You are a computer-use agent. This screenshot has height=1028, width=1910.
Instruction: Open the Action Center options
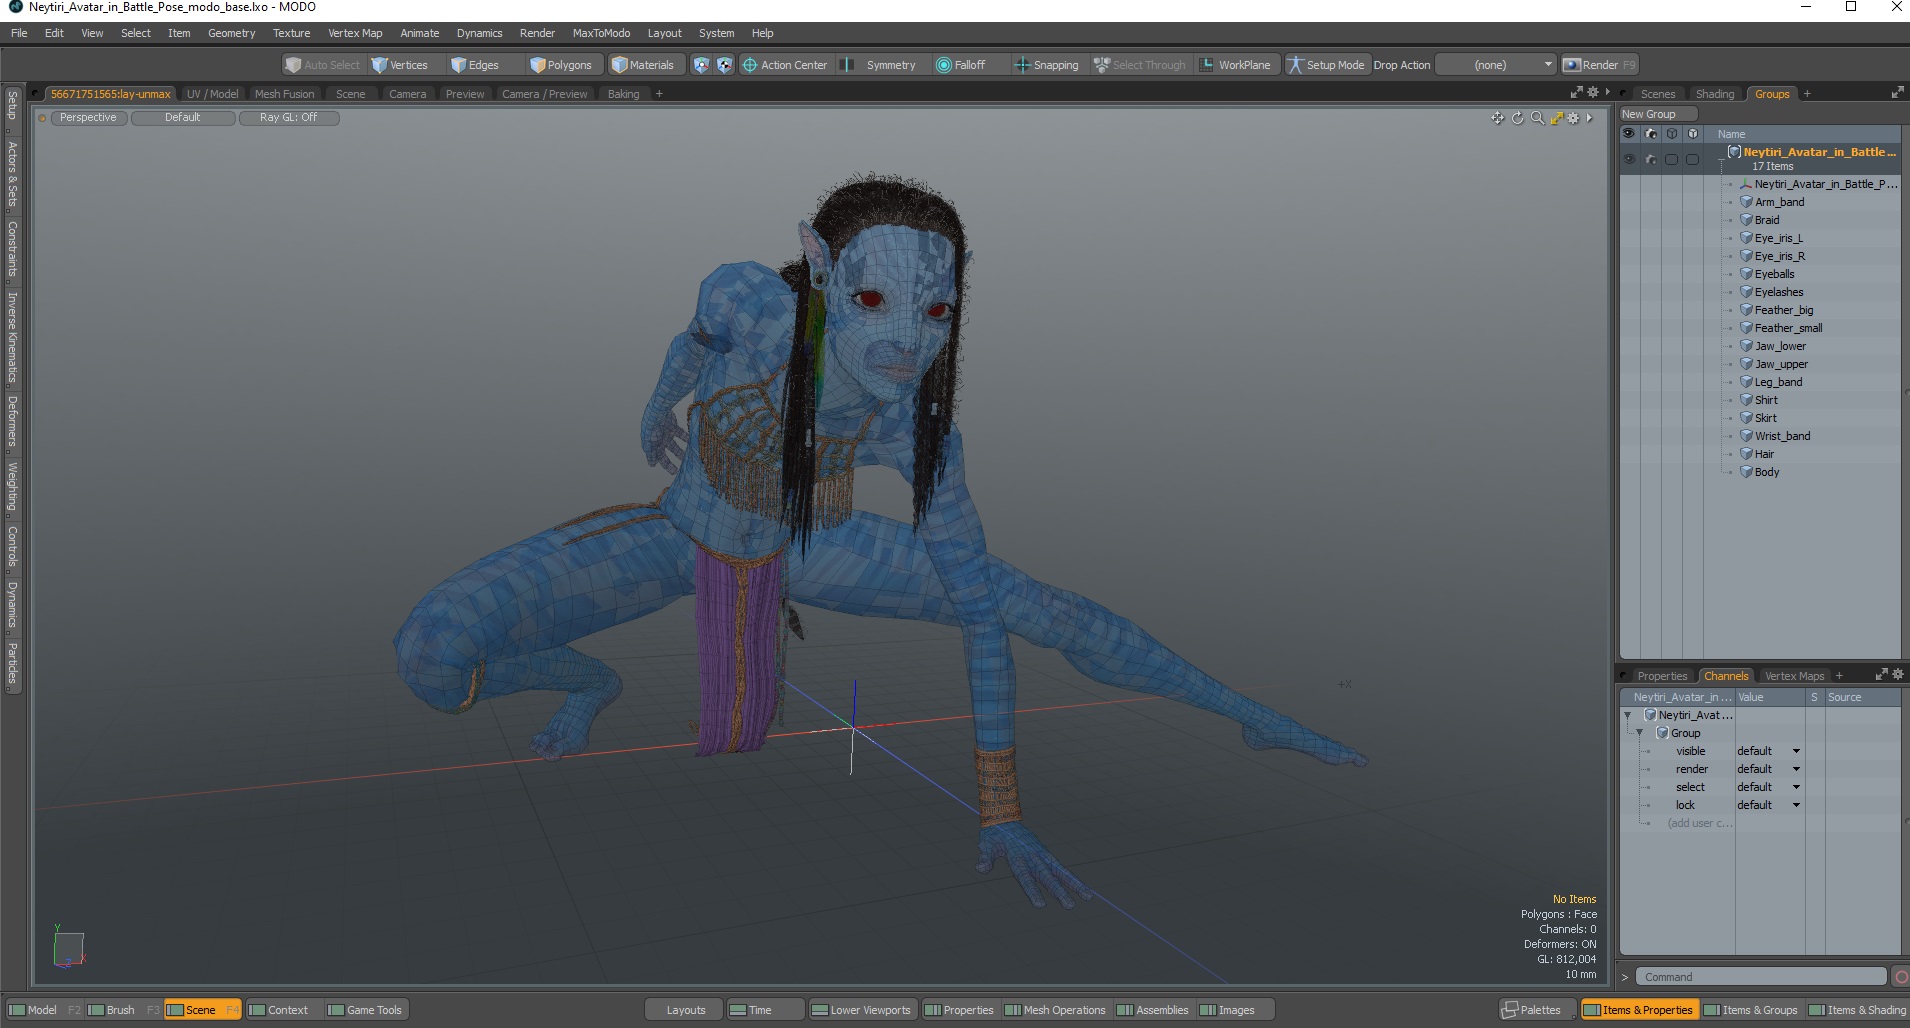[x=785, y=65]
